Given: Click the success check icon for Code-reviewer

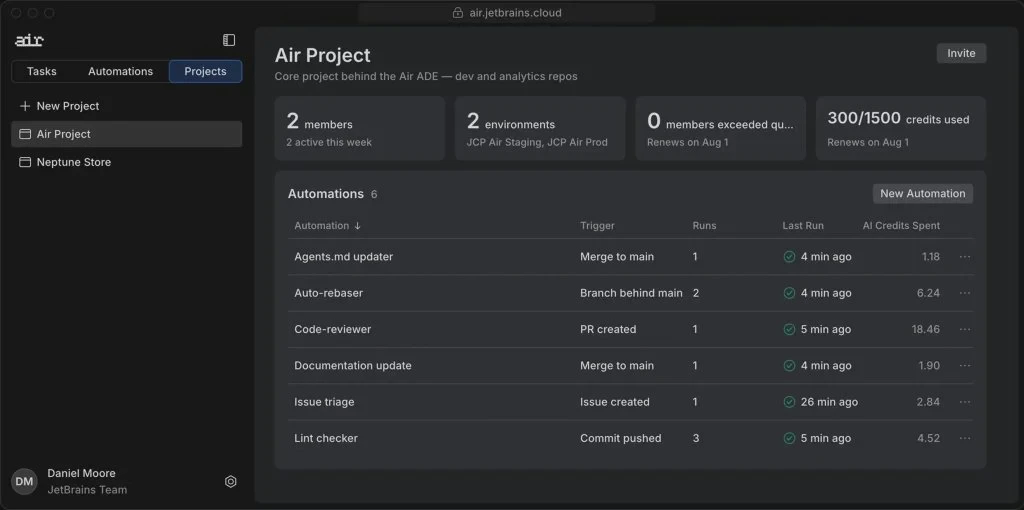Looking at the screenshot, I should (789, 329).
